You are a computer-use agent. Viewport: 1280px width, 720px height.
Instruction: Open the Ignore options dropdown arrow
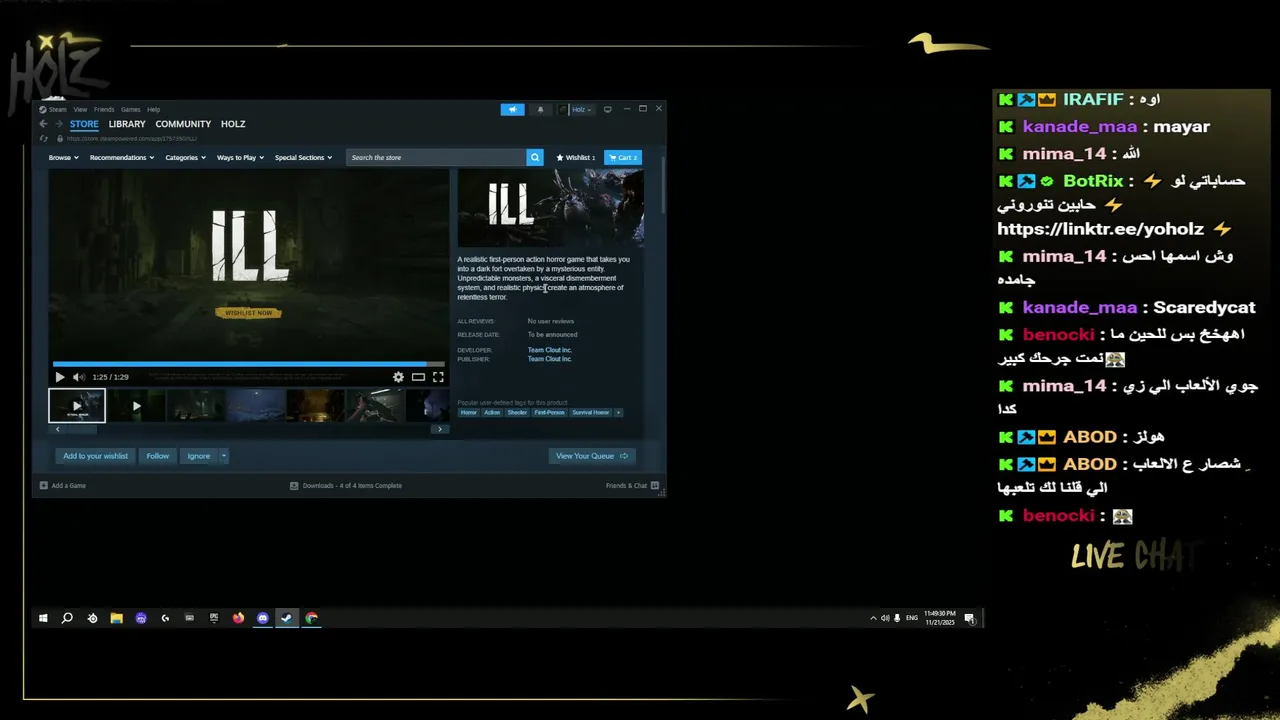(x=223, y=456)
